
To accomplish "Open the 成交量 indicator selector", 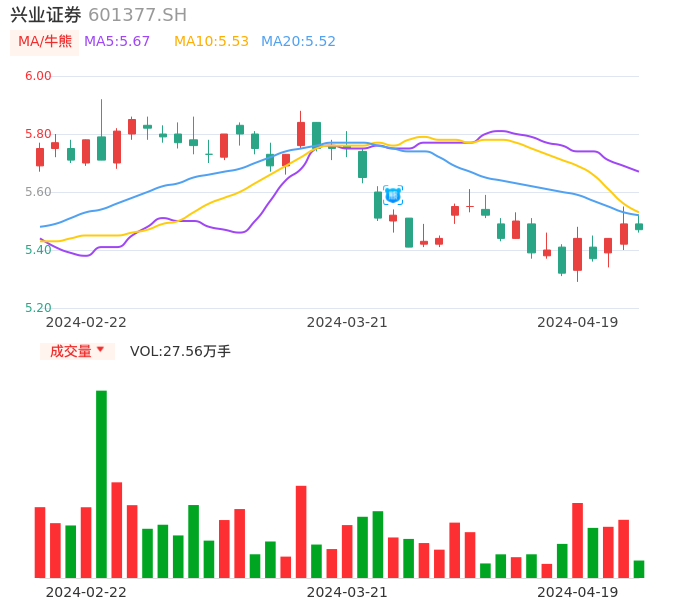I will click(x=71, y=351).
